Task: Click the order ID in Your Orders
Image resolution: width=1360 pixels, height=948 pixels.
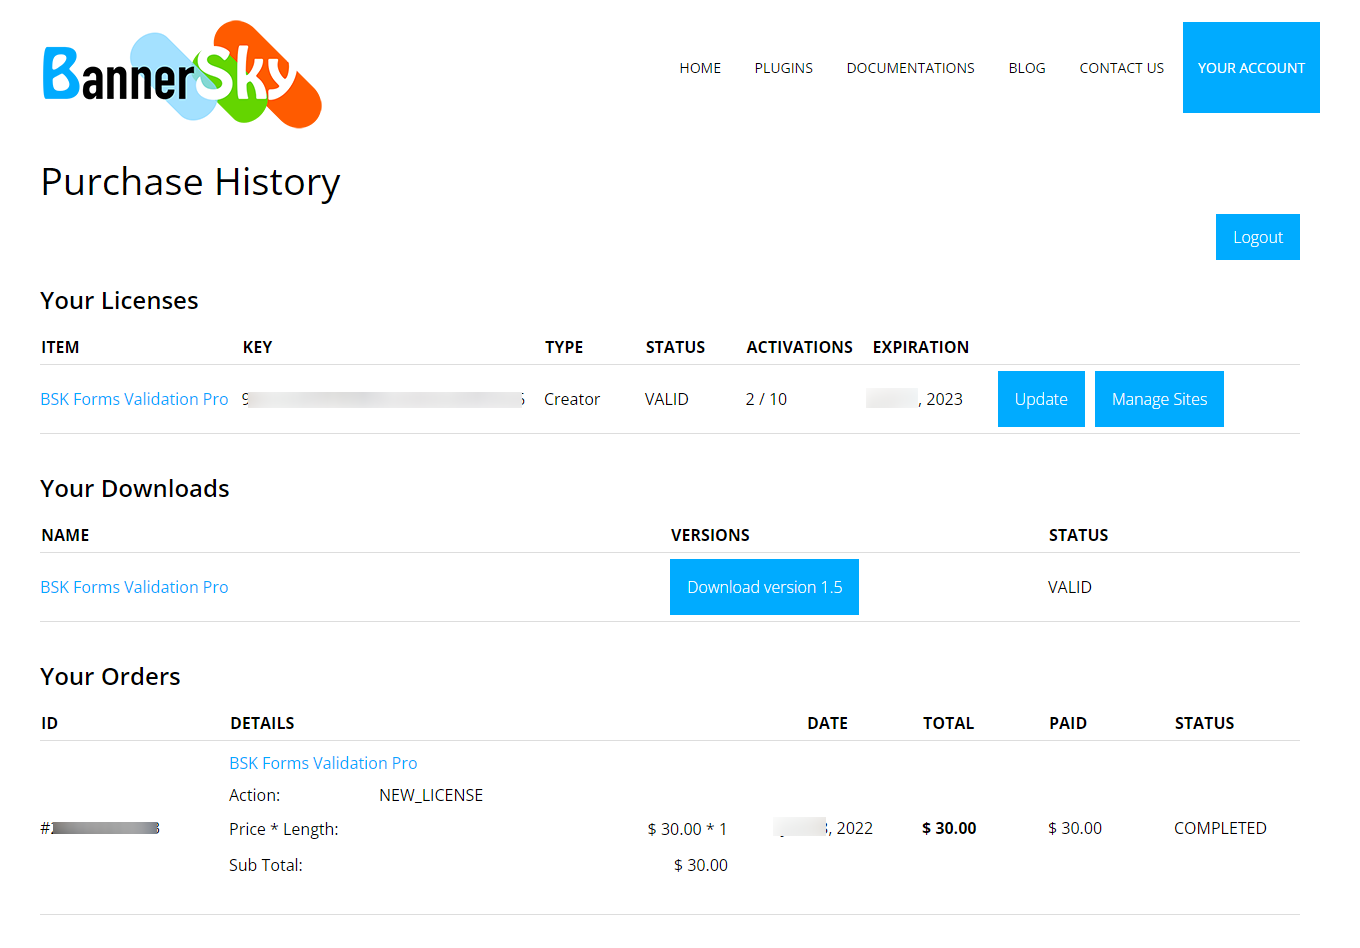Action: (99, 828)
